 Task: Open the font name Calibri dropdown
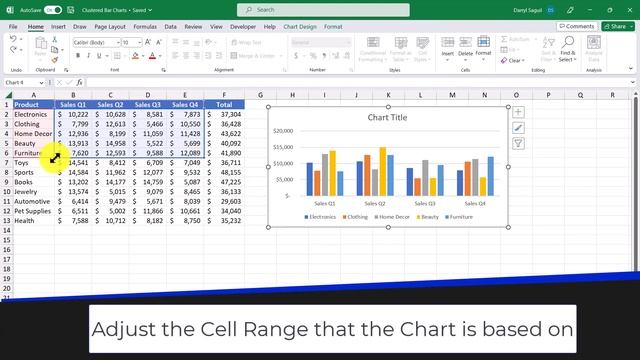pos(118,42)
